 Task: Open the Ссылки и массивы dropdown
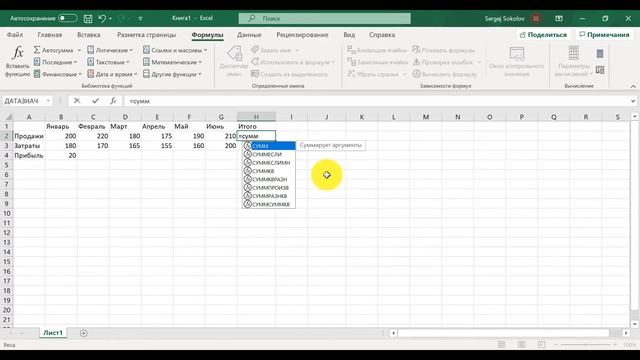[175, 50]
